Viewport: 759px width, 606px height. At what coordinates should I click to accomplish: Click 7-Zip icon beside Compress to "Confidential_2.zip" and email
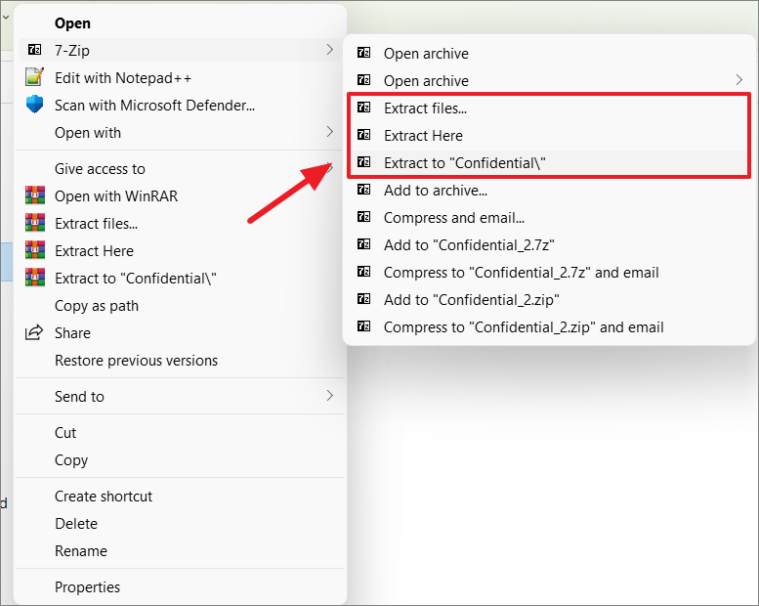point(364,327)
